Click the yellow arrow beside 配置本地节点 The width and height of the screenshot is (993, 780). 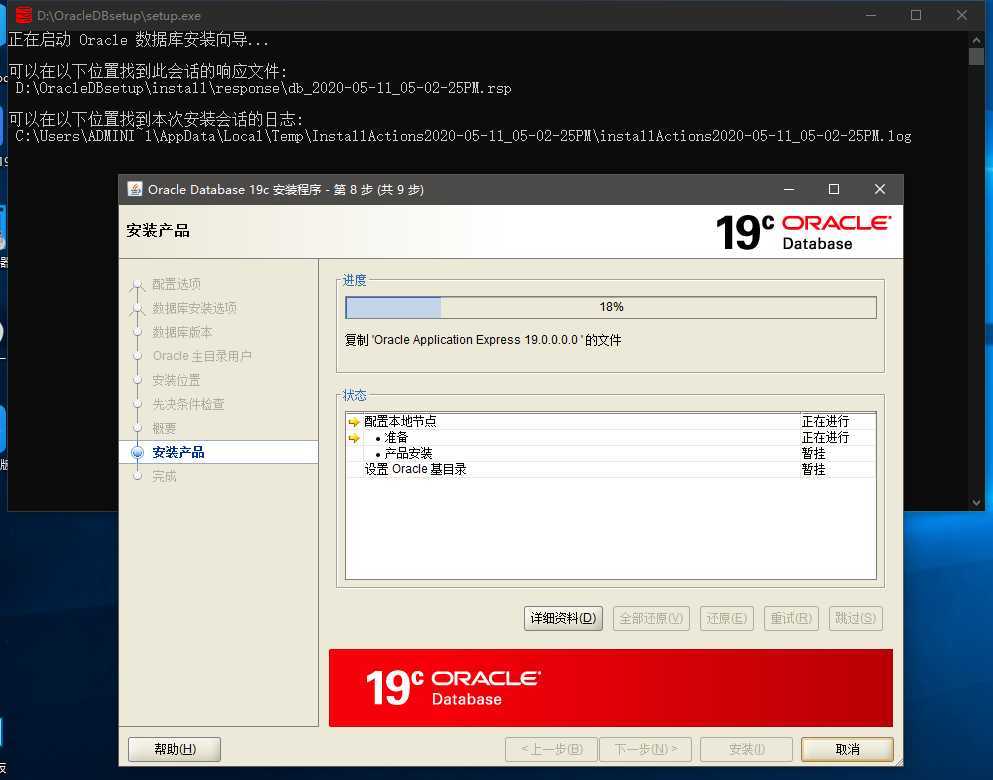tap(354, 422)
